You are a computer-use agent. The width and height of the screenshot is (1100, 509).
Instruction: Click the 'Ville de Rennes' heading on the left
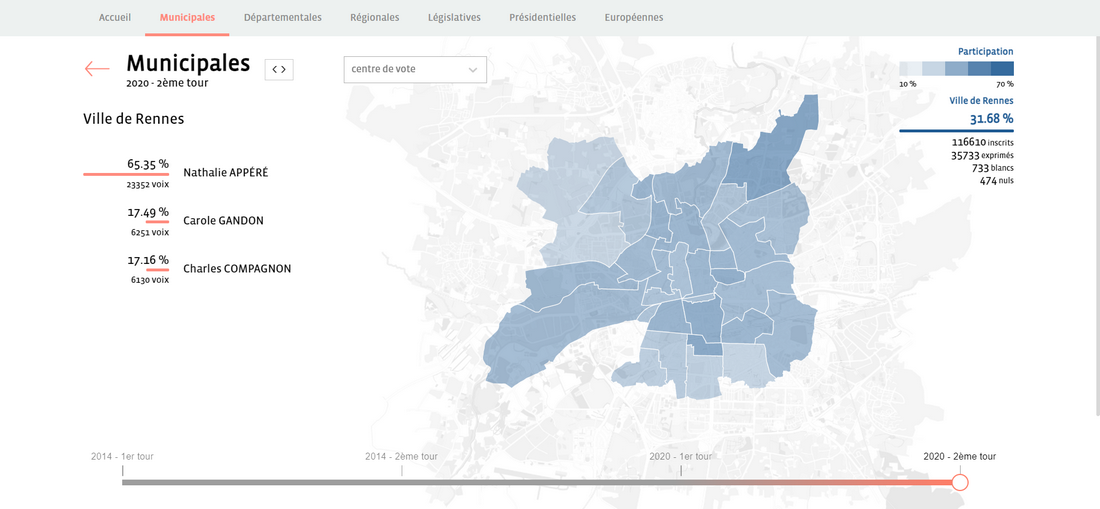[133, 119]
